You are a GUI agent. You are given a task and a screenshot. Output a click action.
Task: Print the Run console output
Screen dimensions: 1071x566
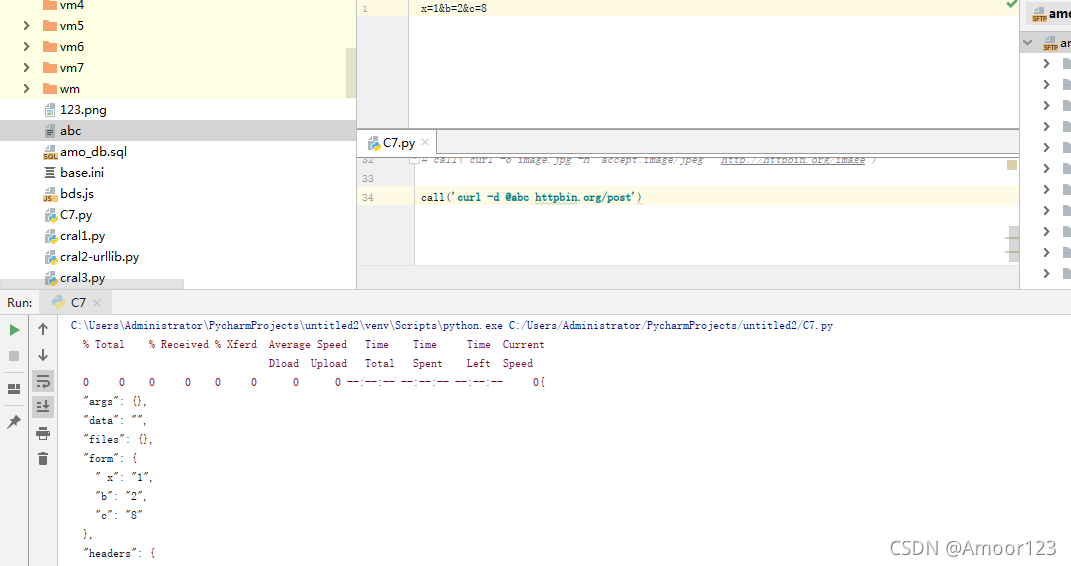43,433
